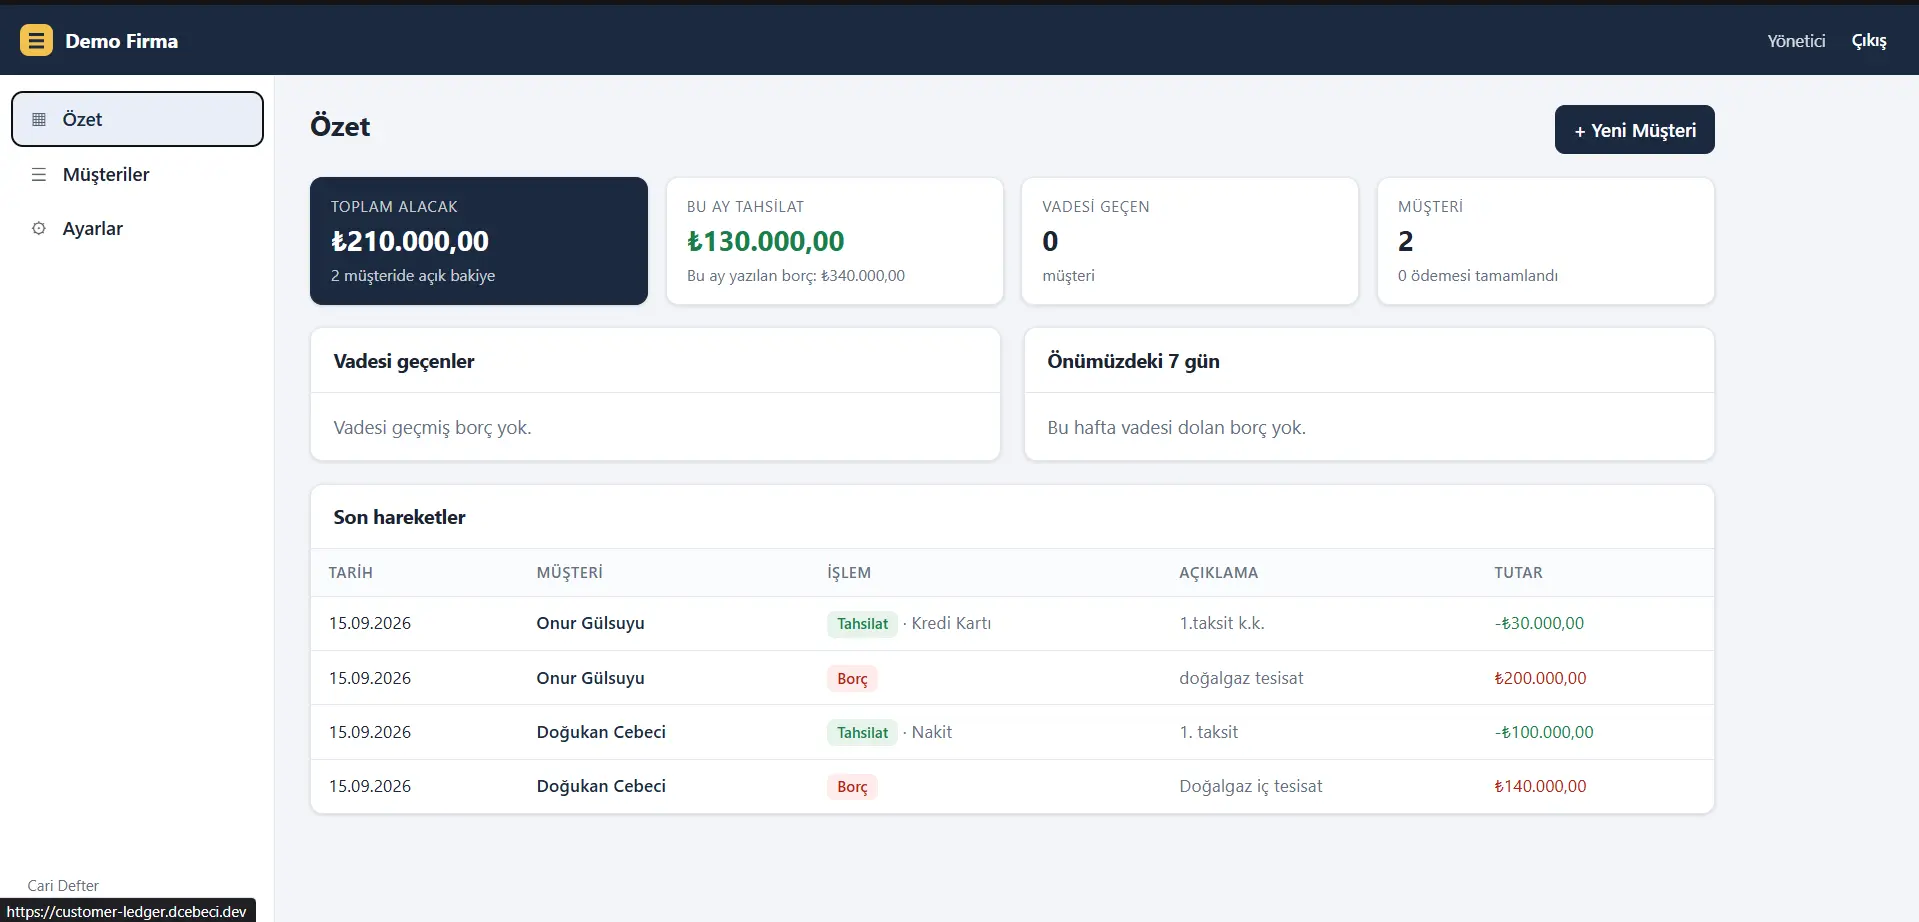
Task: Open the Ayarlar menu item
Action: (x=137, y=228)
